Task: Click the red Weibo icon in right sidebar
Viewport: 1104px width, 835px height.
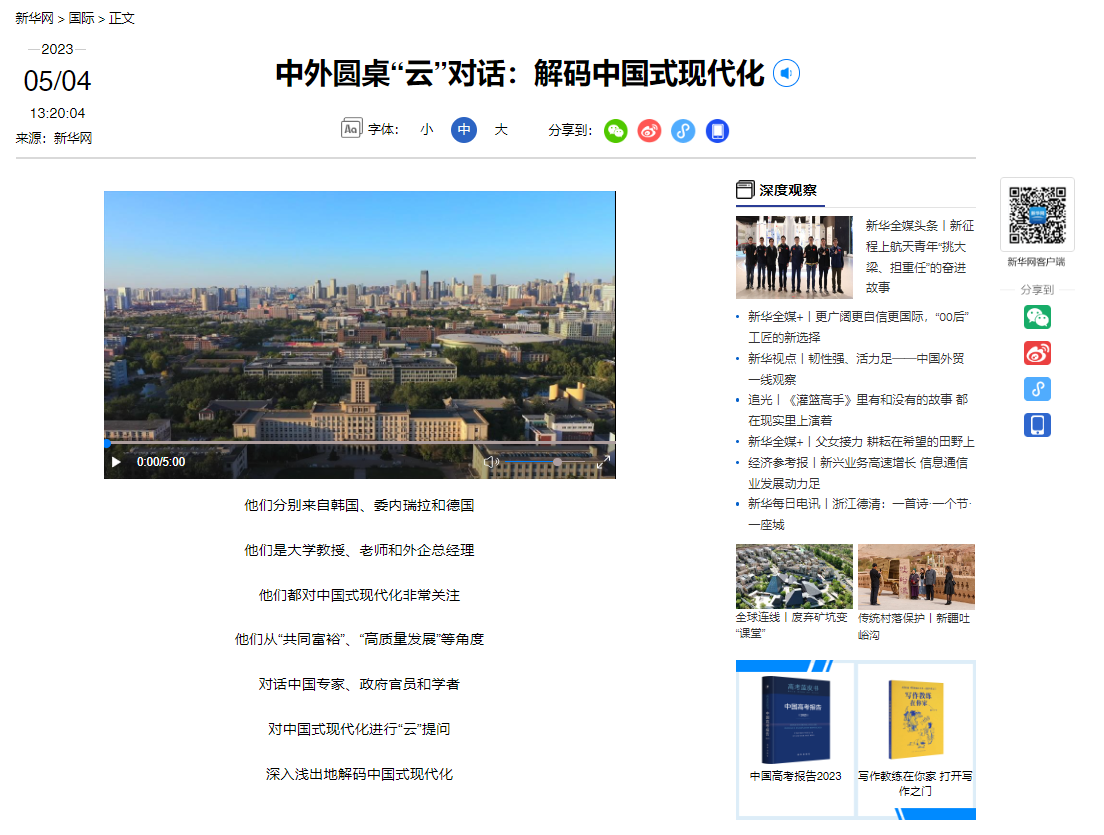Action: 1037,353
